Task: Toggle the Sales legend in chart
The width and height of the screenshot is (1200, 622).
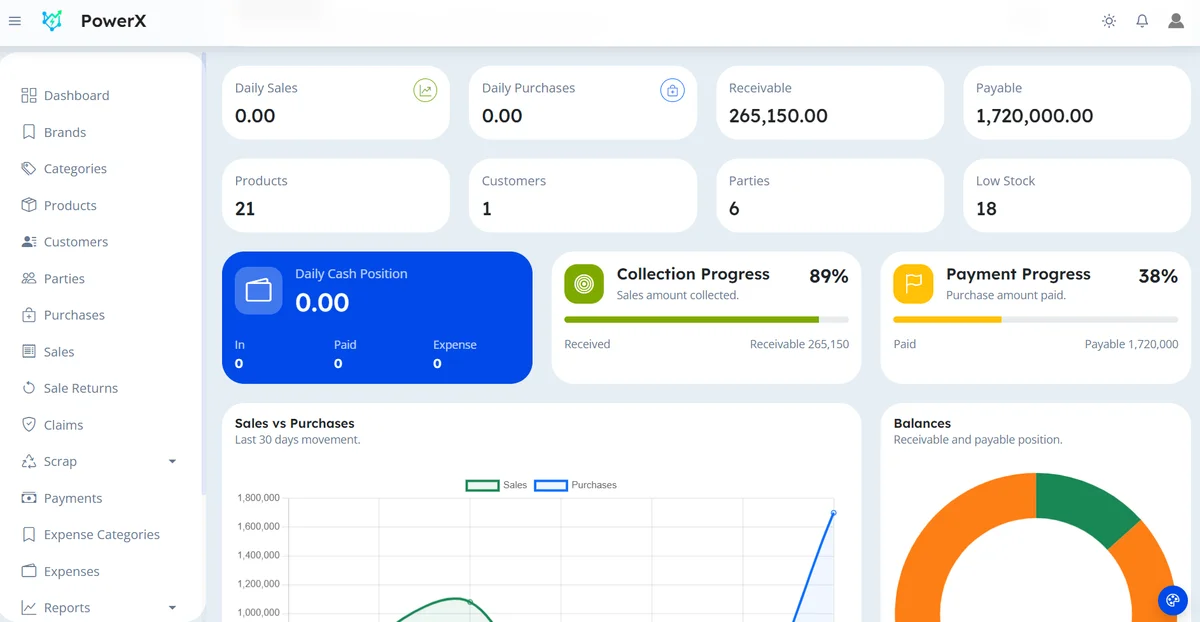Action: 497,485
